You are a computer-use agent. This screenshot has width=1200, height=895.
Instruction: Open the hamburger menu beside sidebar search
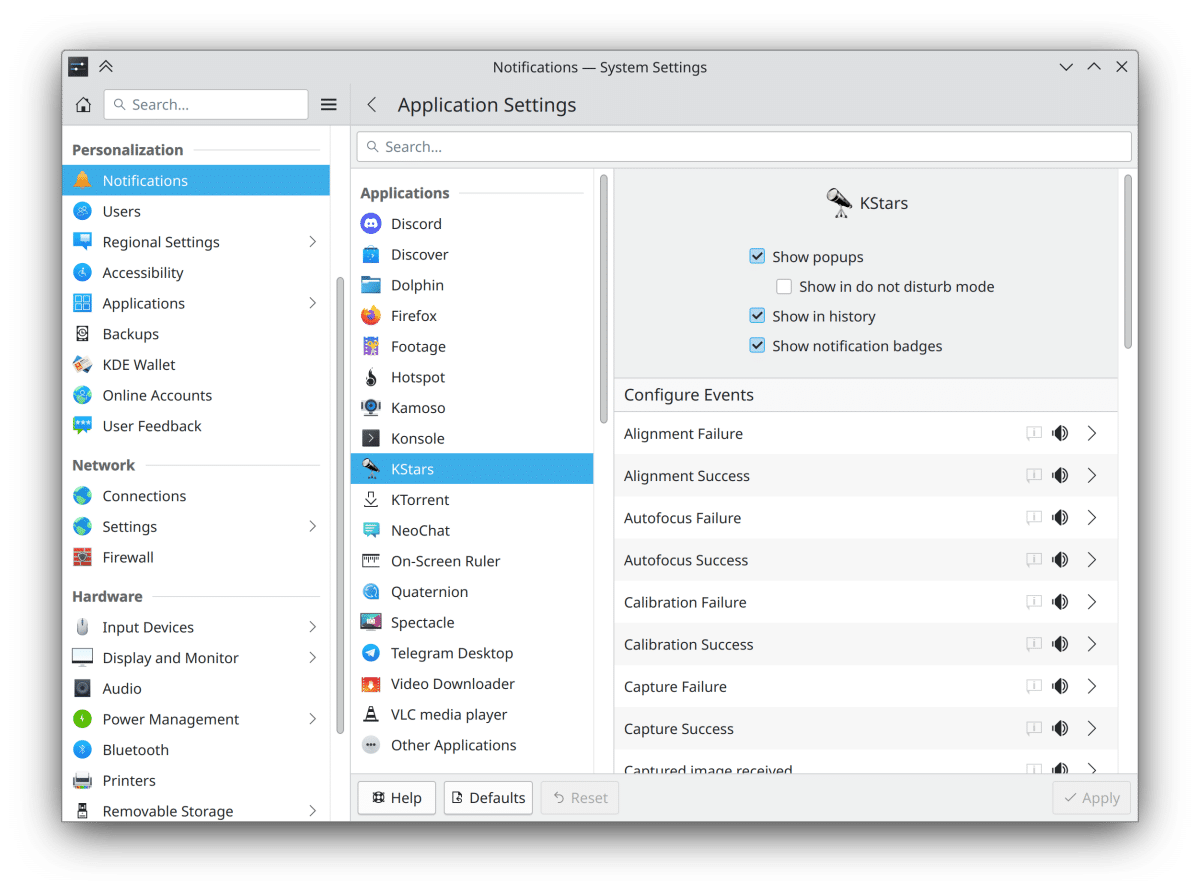pyautogui.click(x=328, y=105)
